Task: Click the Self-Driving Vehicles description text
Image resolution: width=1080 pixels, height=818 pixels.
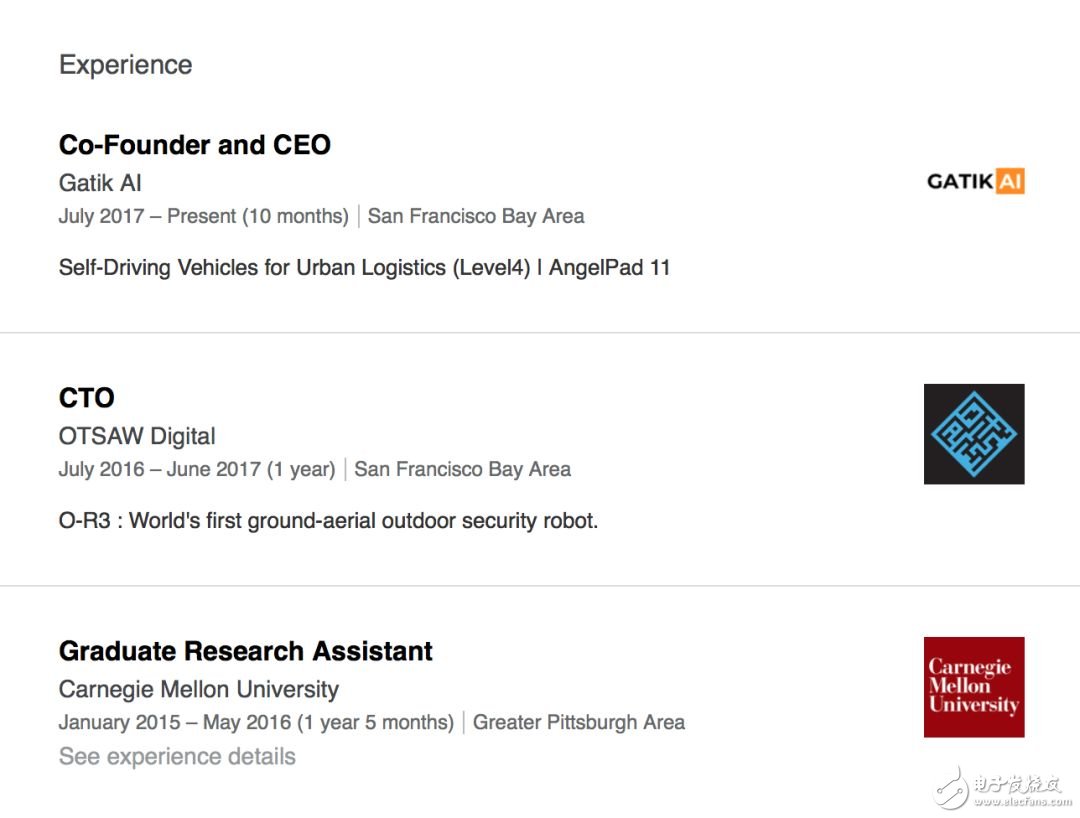Action: point(364,267)
